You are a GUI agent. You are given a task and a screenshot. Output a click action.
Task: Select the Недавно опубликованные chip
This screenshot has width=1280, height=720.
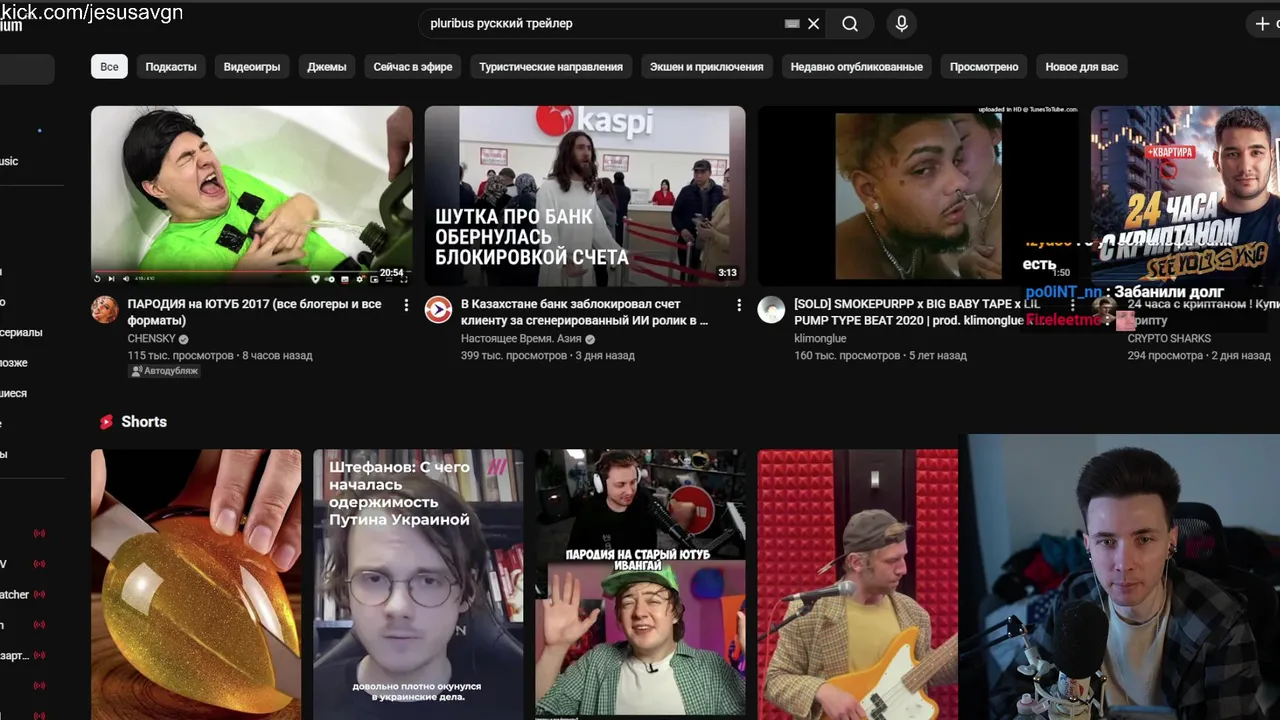click(856, 67)
